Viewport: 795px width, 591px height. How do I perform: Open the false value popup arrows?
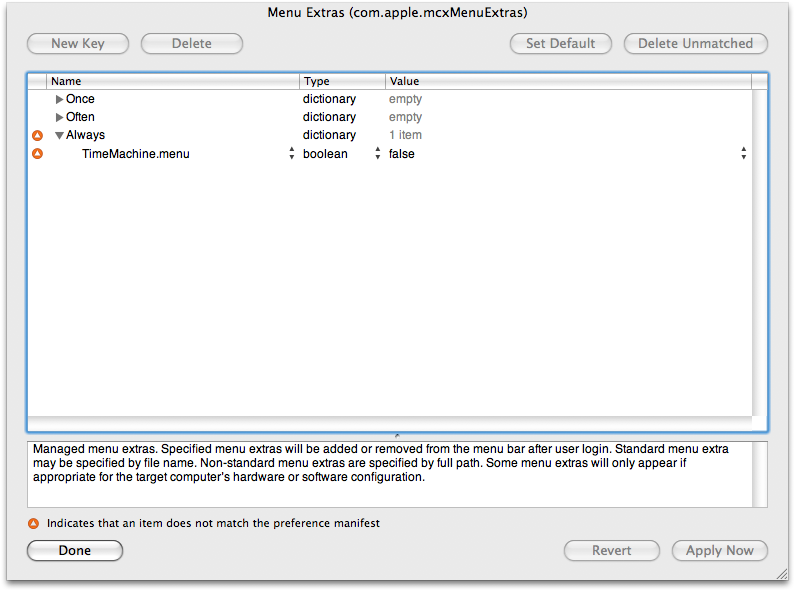point(743,154)
